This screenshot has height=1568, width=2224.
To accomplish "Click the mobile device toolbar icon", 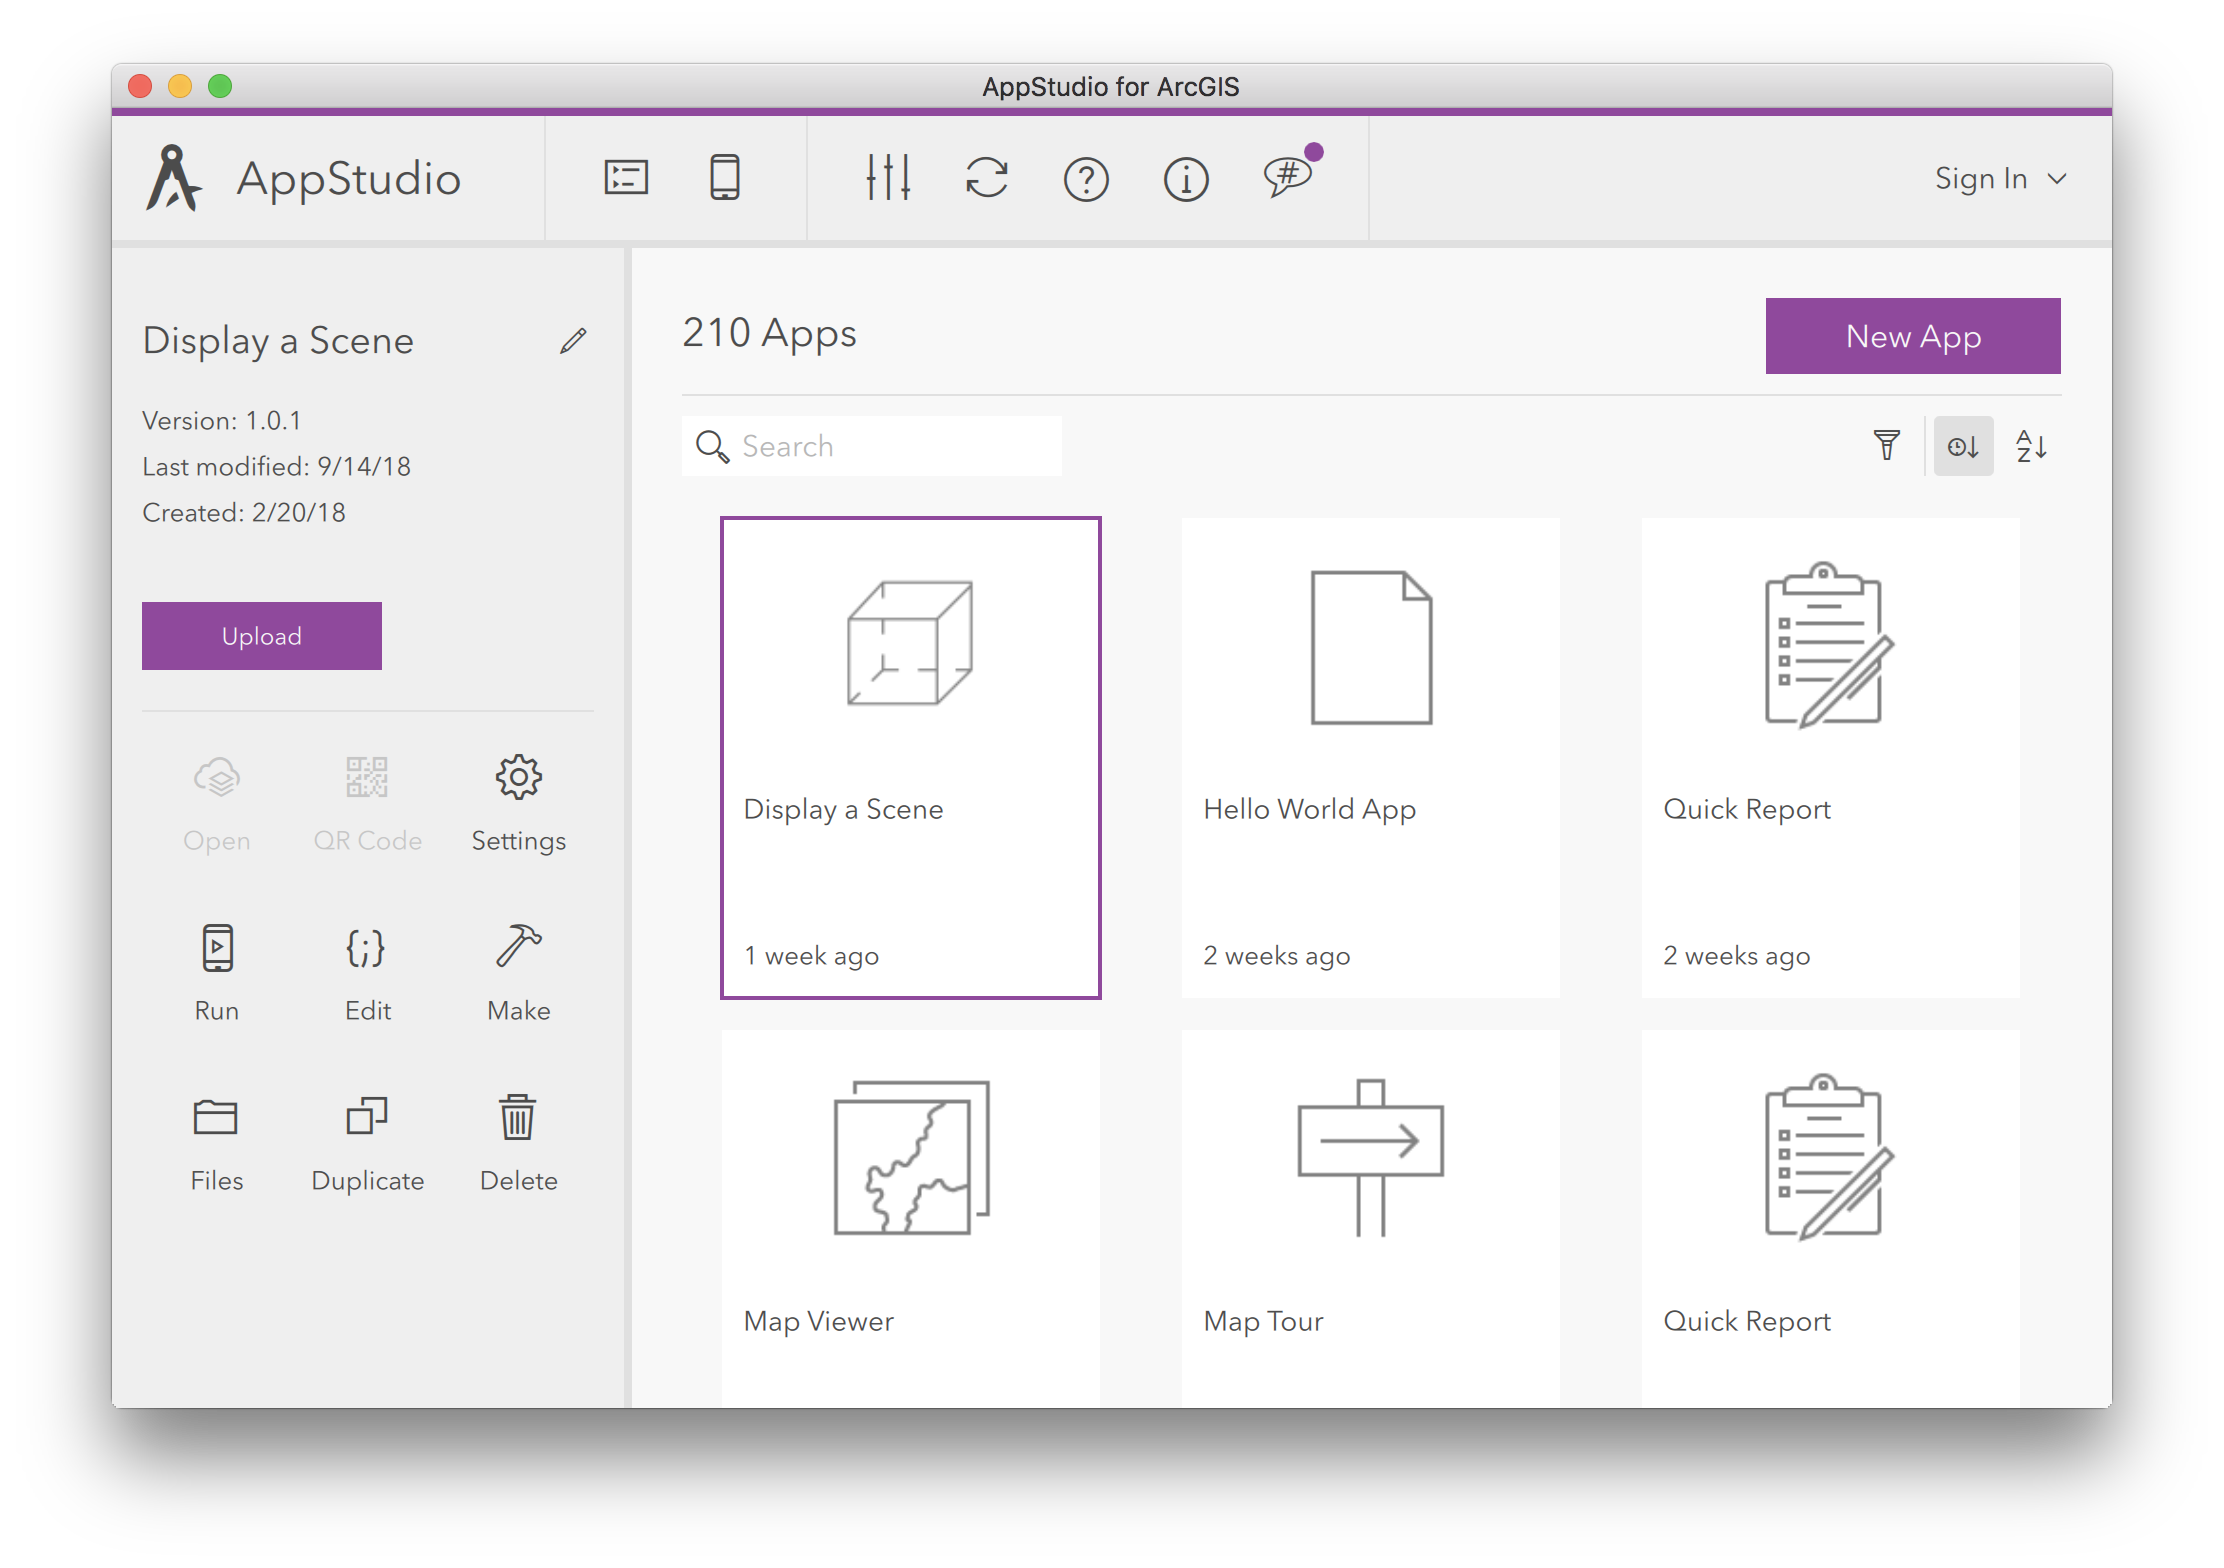I will click(x=725, y=178).
